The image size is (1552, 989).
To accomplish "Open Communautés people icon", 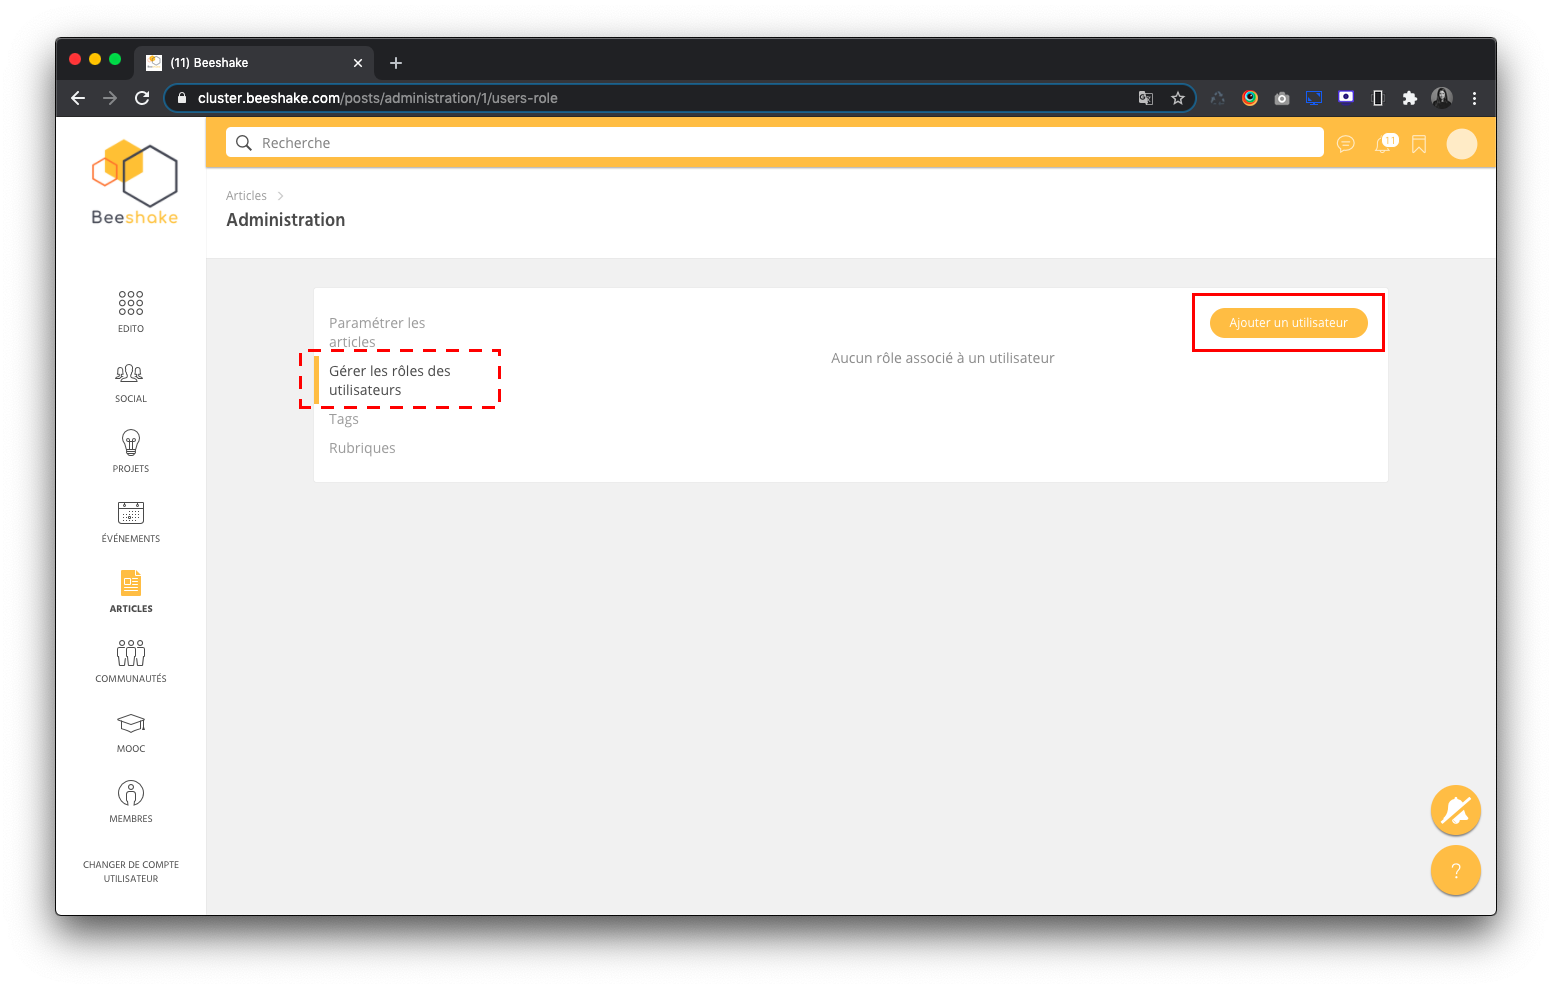I will coord(131,653).
